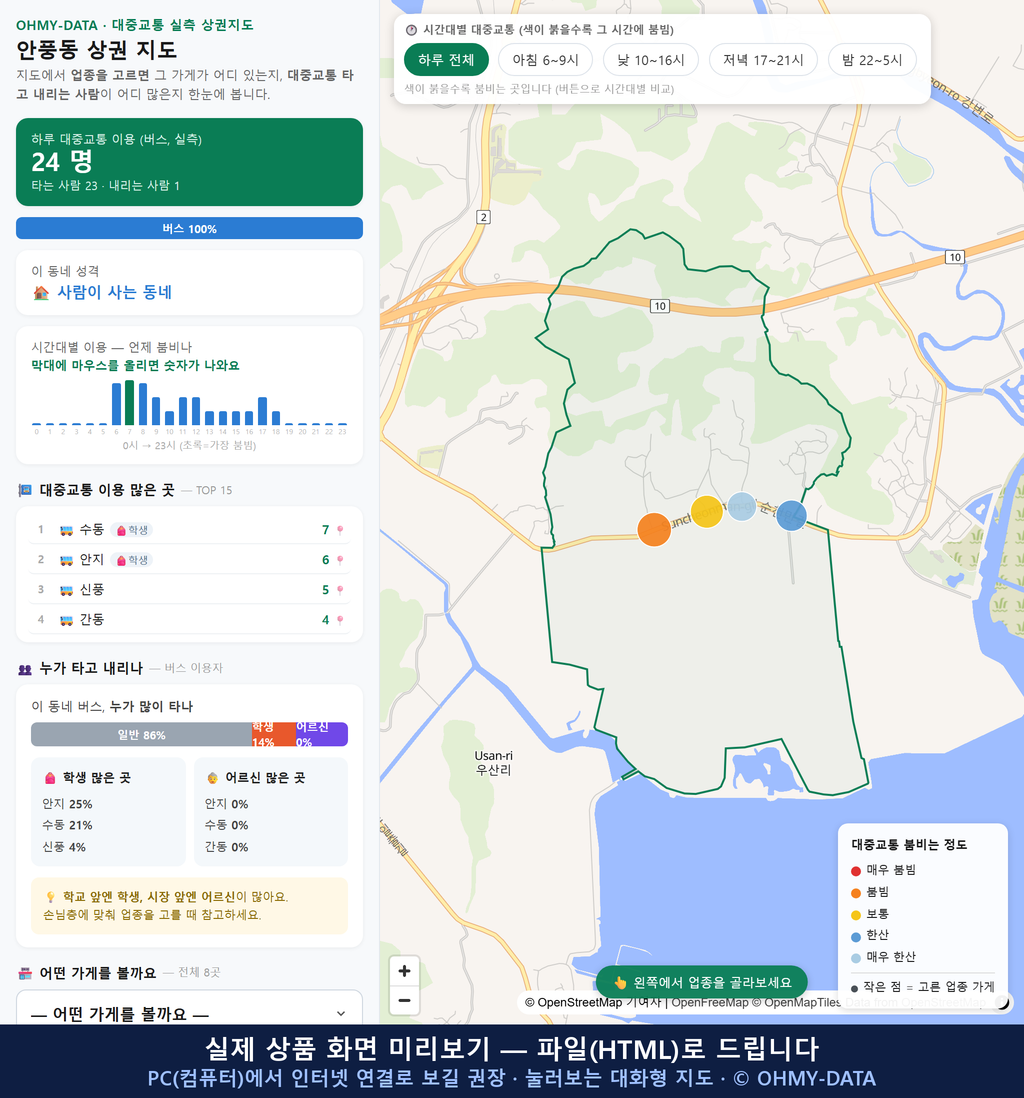The width and height of the screenshot is (1024, 1098).
Task: Open the OpenStreetMap attribution link
Action: [573, 1003]
